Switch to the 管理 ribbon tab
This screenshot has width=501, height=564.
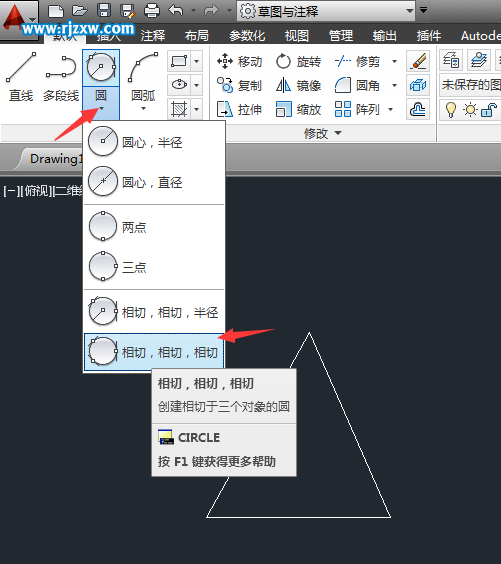(341, 36)
